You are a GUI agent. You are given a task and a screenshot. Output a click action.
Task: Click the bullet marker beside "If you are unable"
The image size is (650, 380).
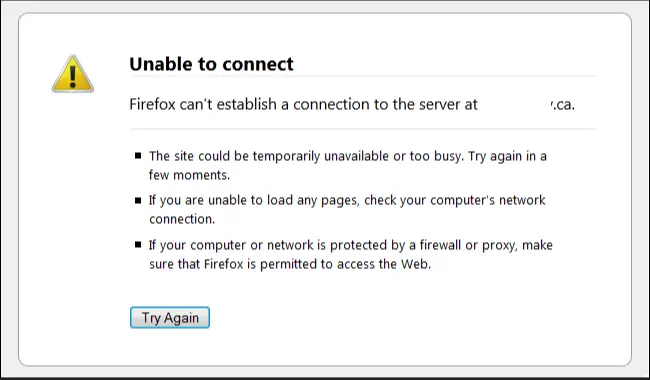(x=138, y=200)
